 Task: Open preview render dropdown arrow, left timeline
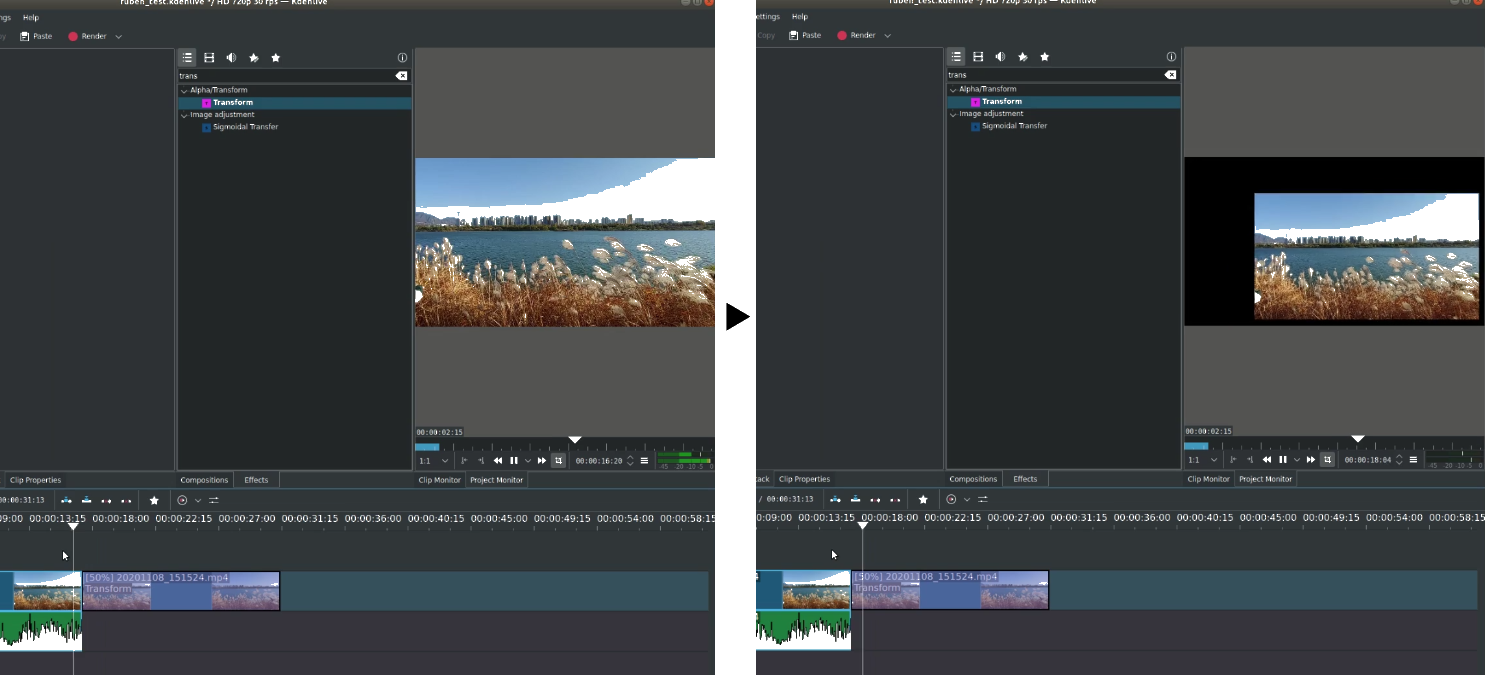pyautogui.click(x=198, y=500)
